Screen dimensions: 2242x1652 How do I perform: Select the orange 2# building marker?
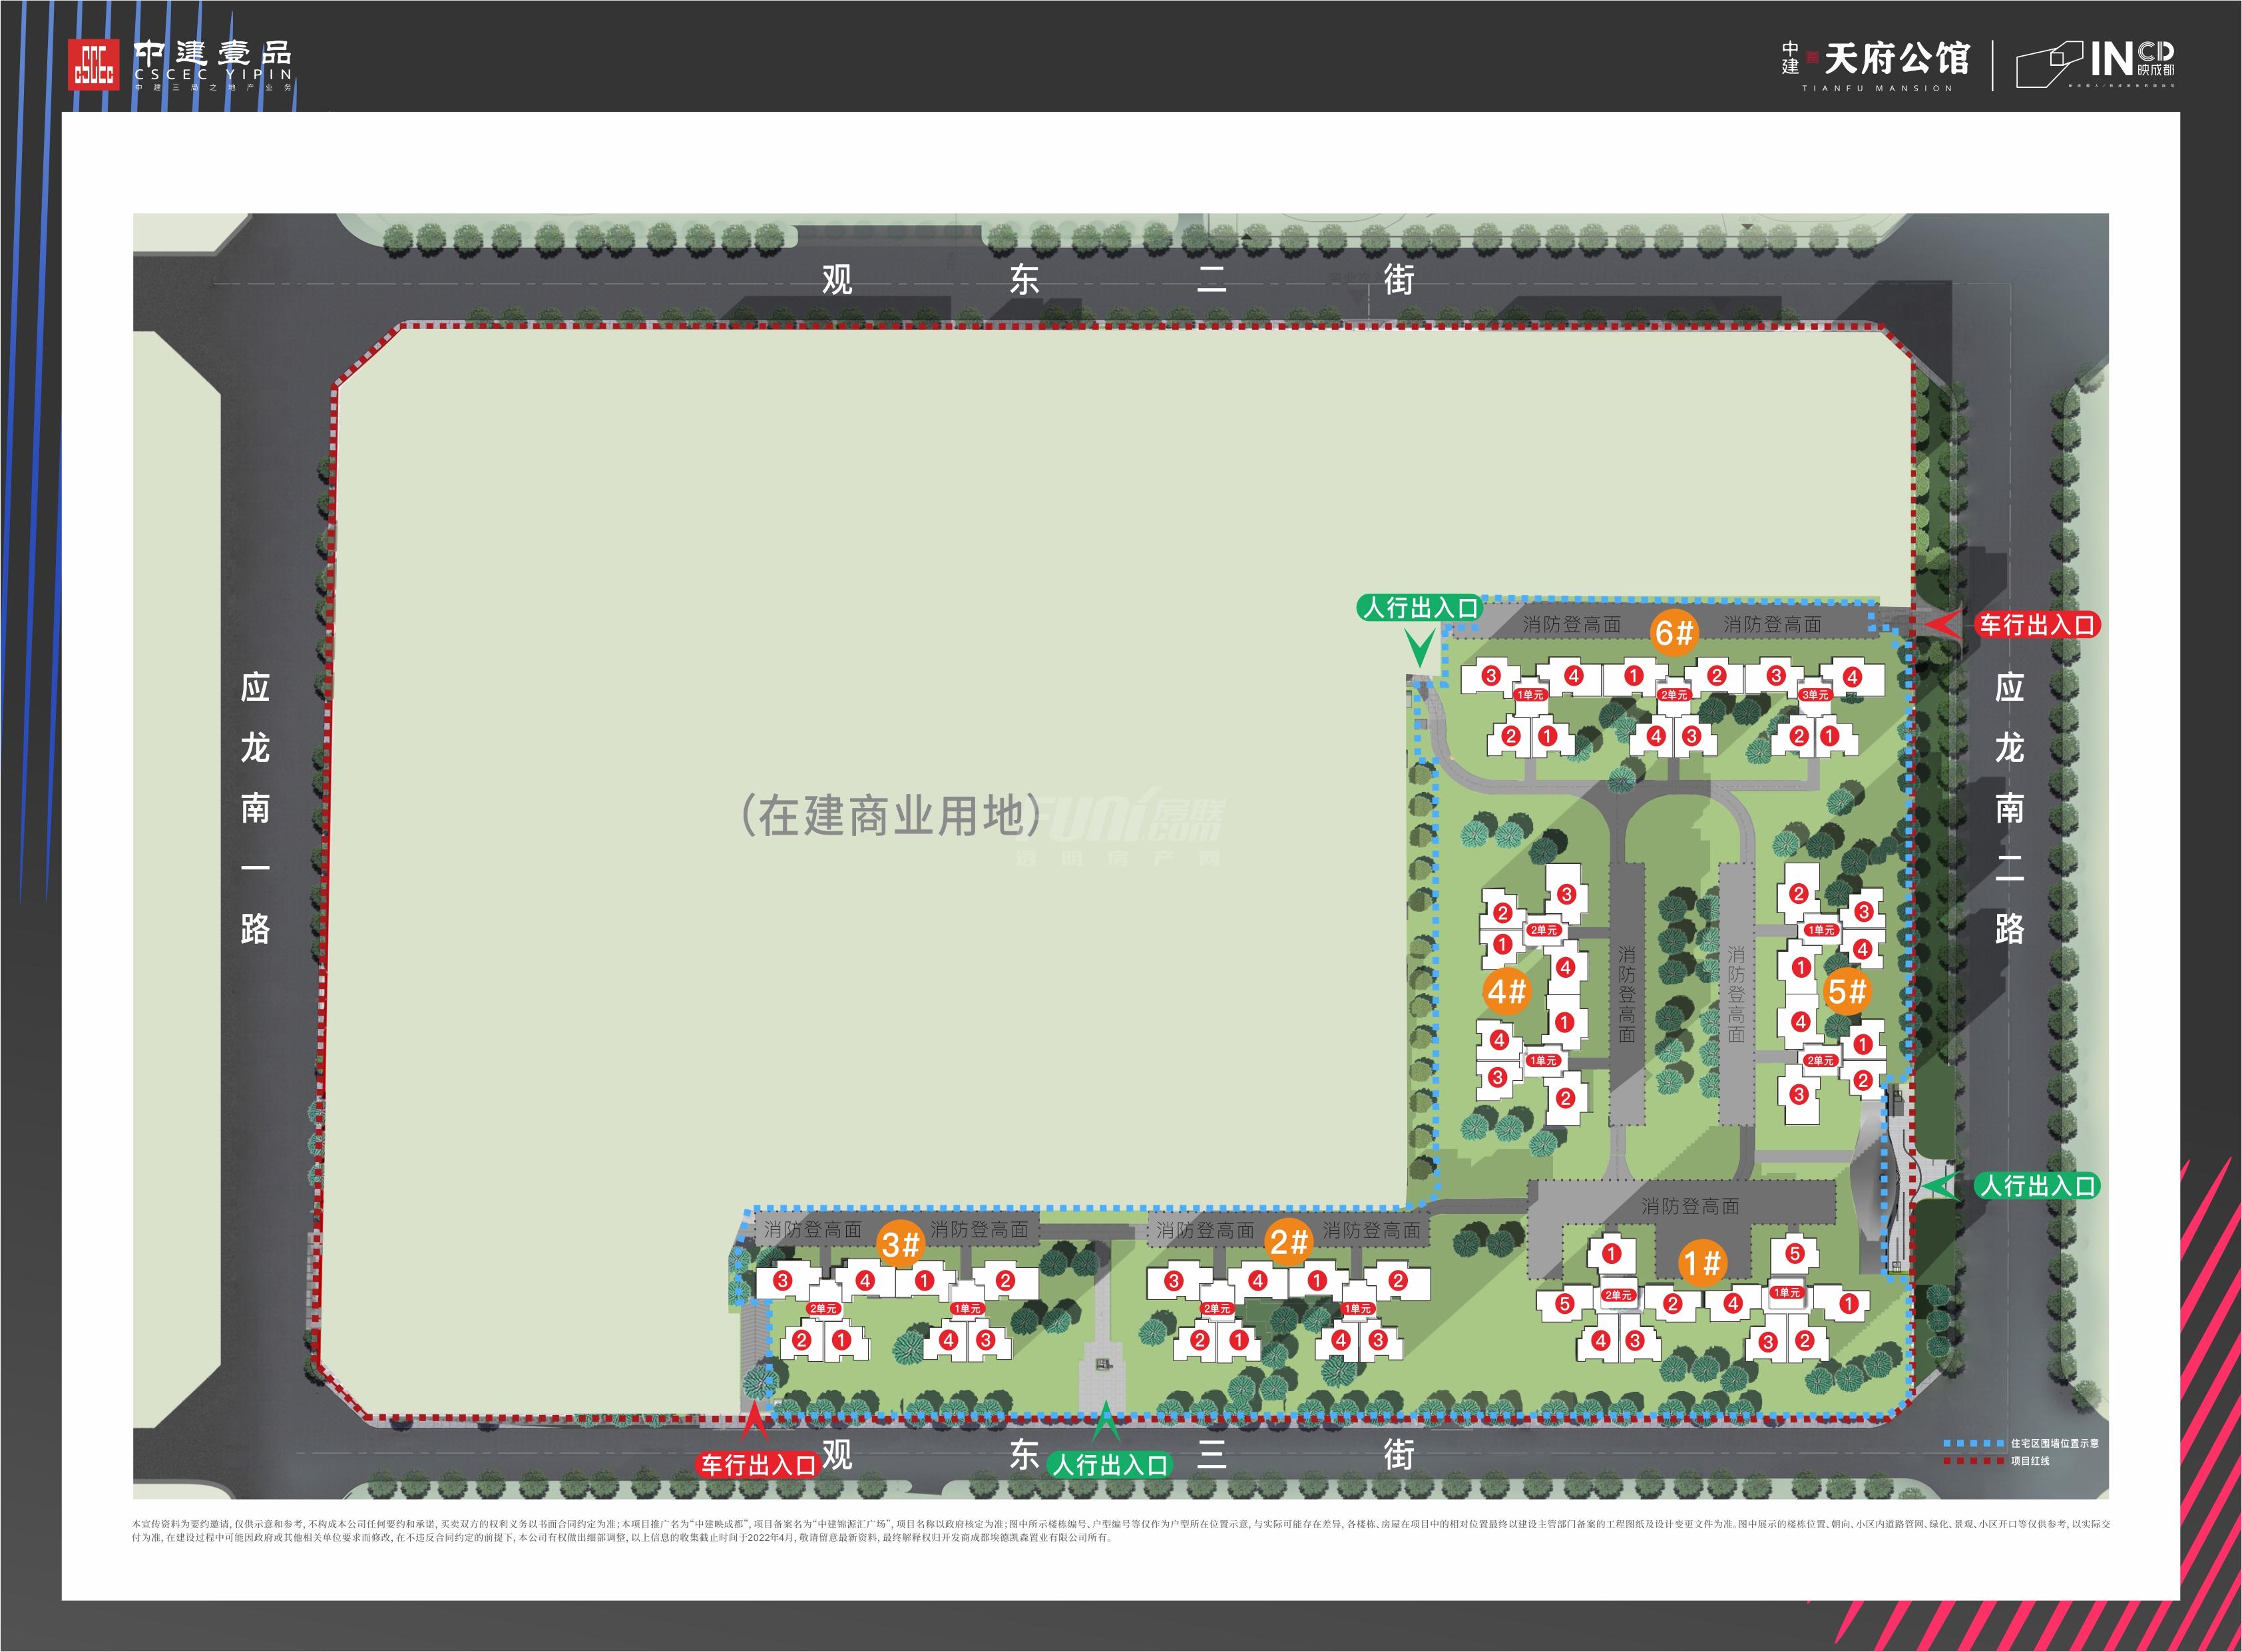coord(1288,1243)
